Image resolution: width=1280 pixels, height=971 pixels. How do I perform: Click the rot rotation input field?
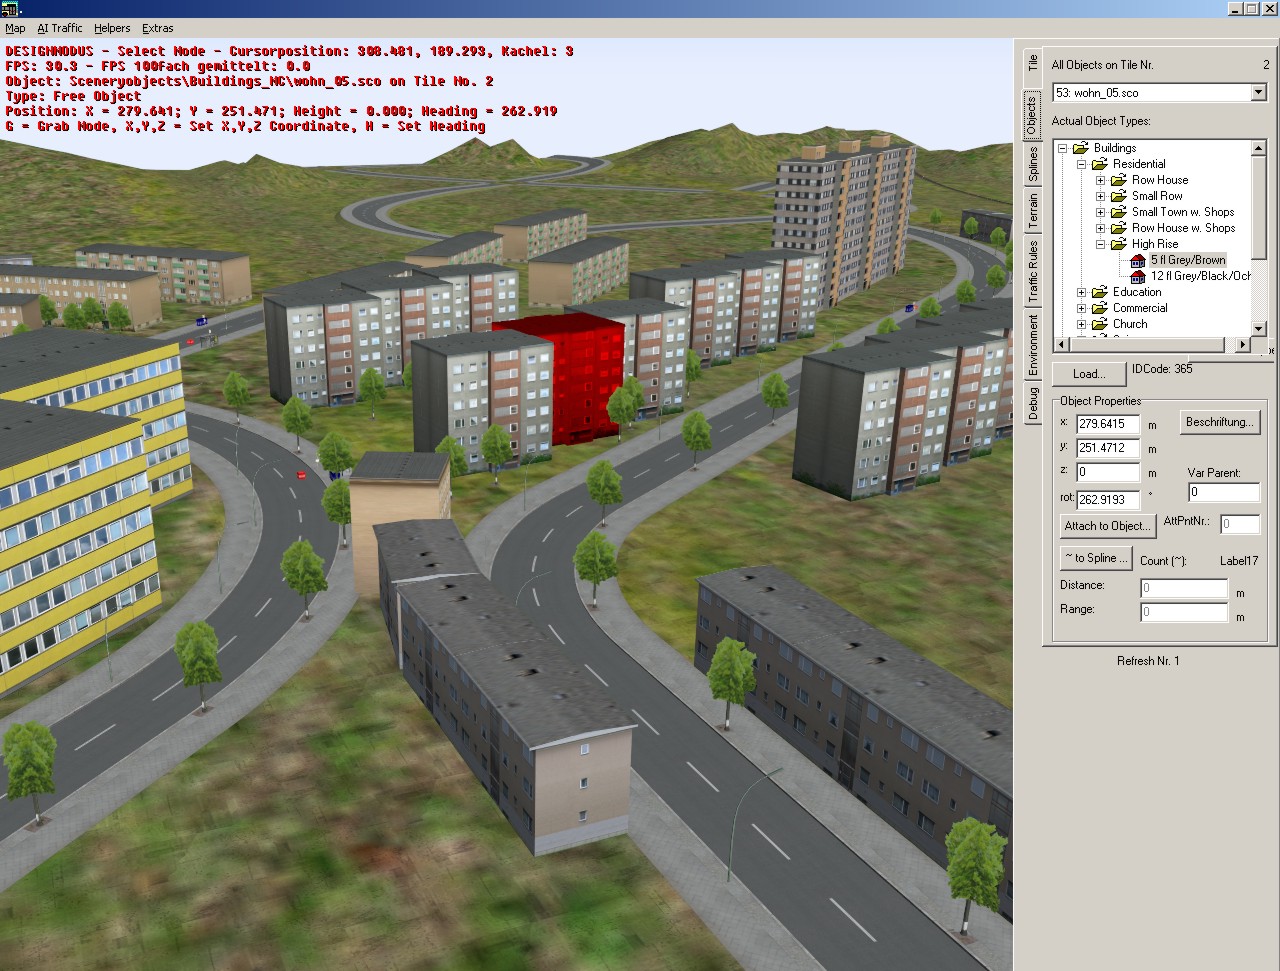coord(1107,498)
